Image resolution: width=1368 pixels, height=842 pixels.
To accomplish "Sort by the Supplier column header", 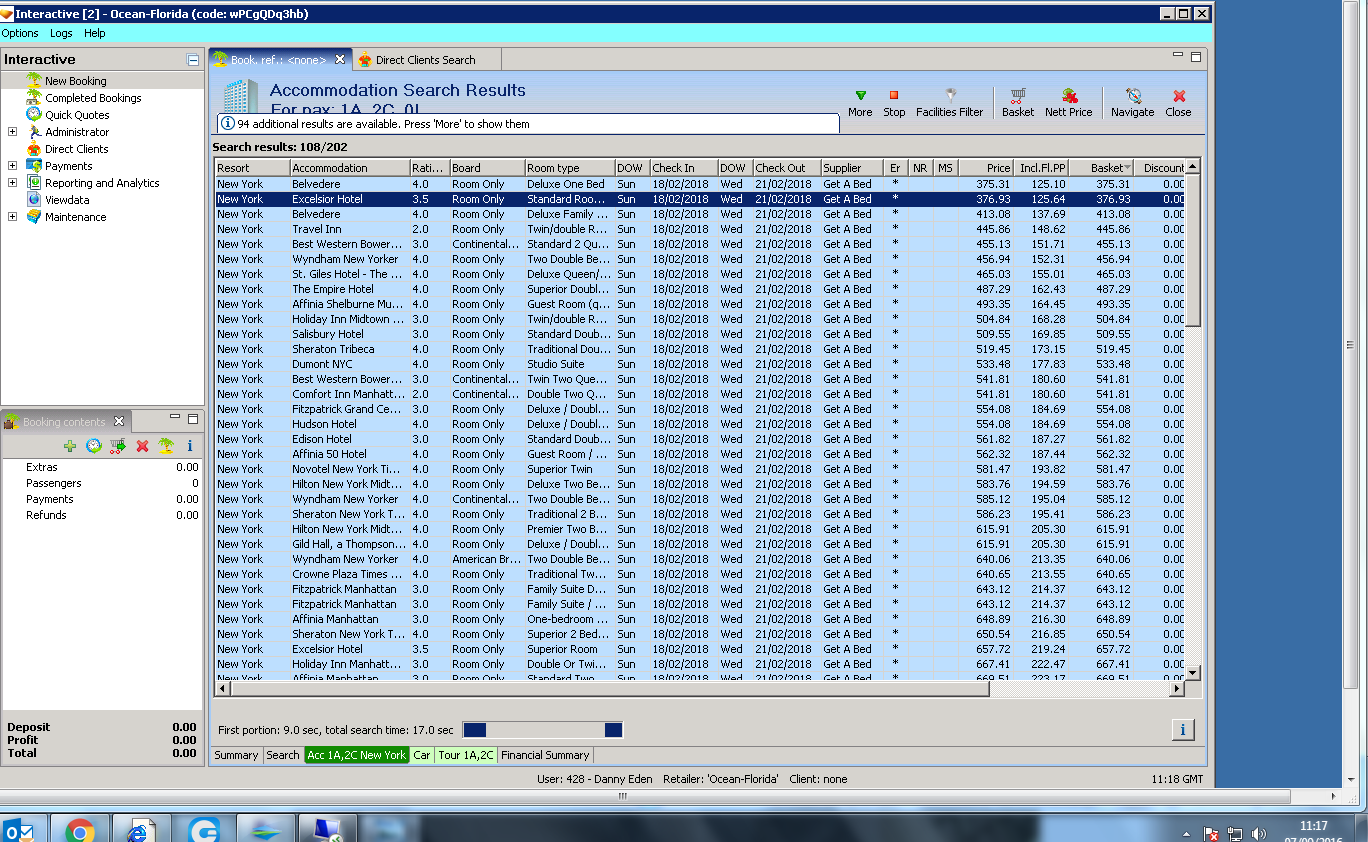I will point(852,168).
